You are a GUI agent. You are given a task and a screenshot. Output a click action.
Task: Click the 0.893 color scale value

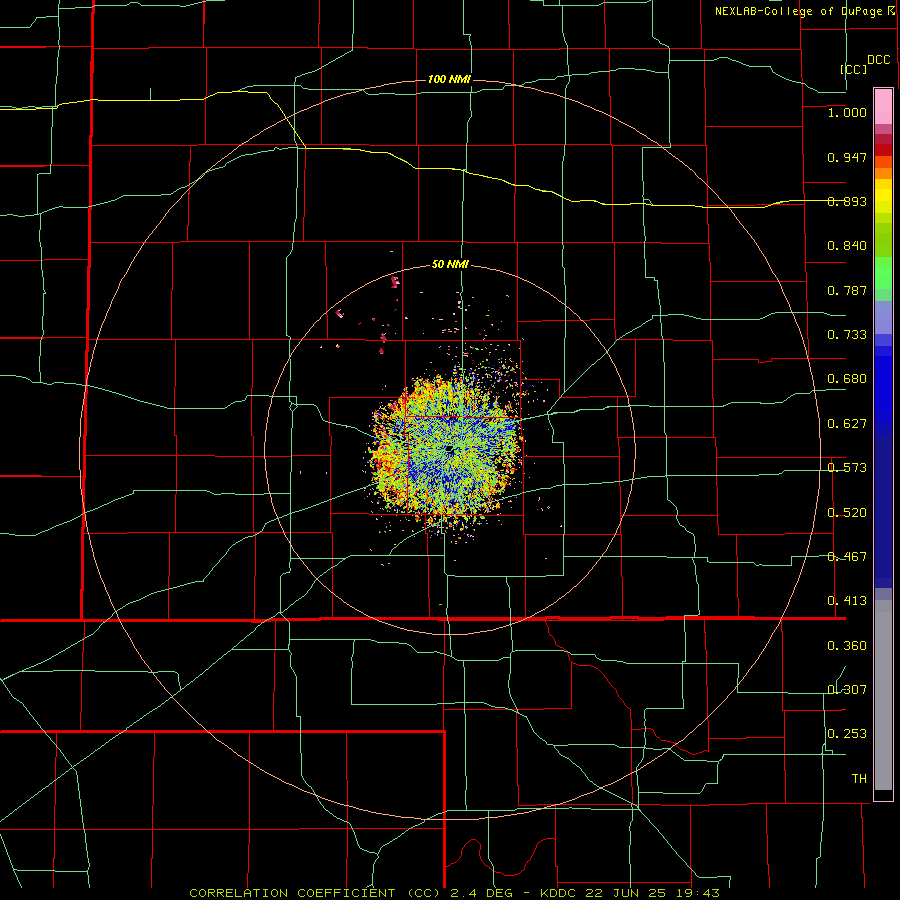(x=847, y=201)
